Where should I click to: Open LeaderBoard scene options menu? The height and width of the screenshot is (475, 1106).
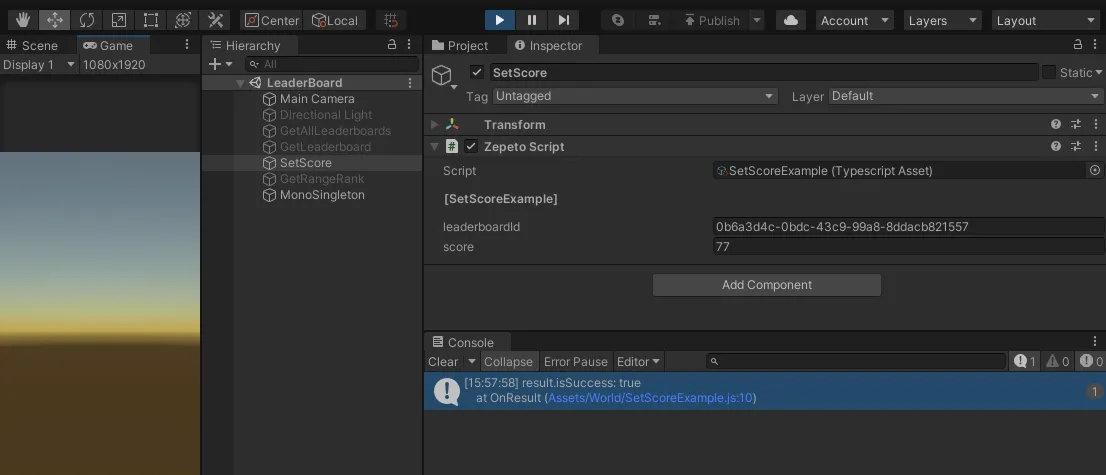click(x=410, y=83)
